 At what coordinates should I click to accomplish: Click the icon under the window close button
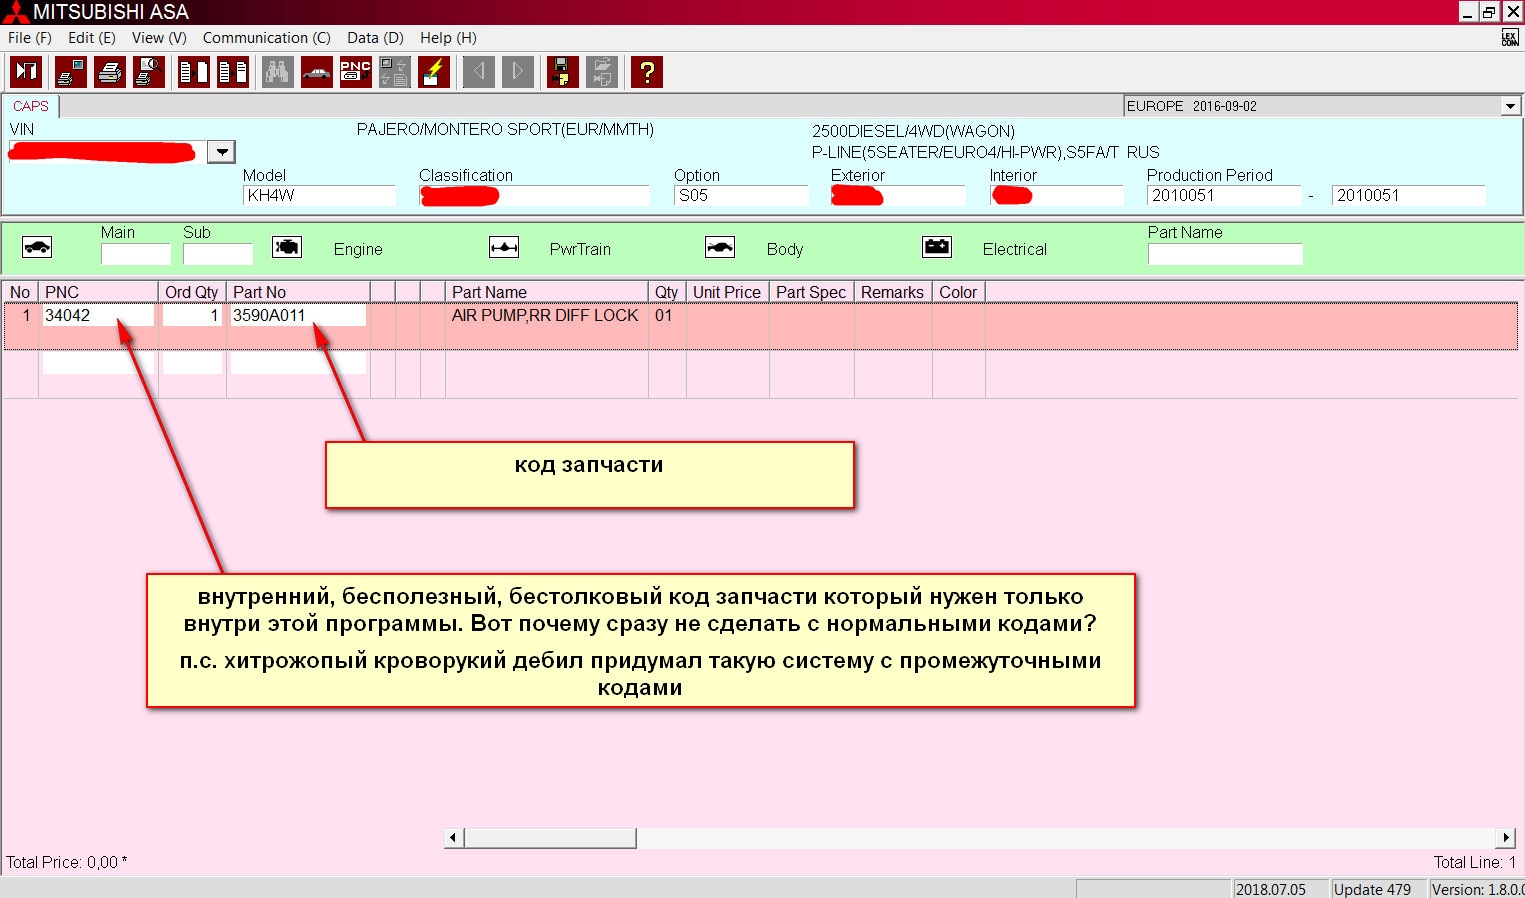(1510, 38)
